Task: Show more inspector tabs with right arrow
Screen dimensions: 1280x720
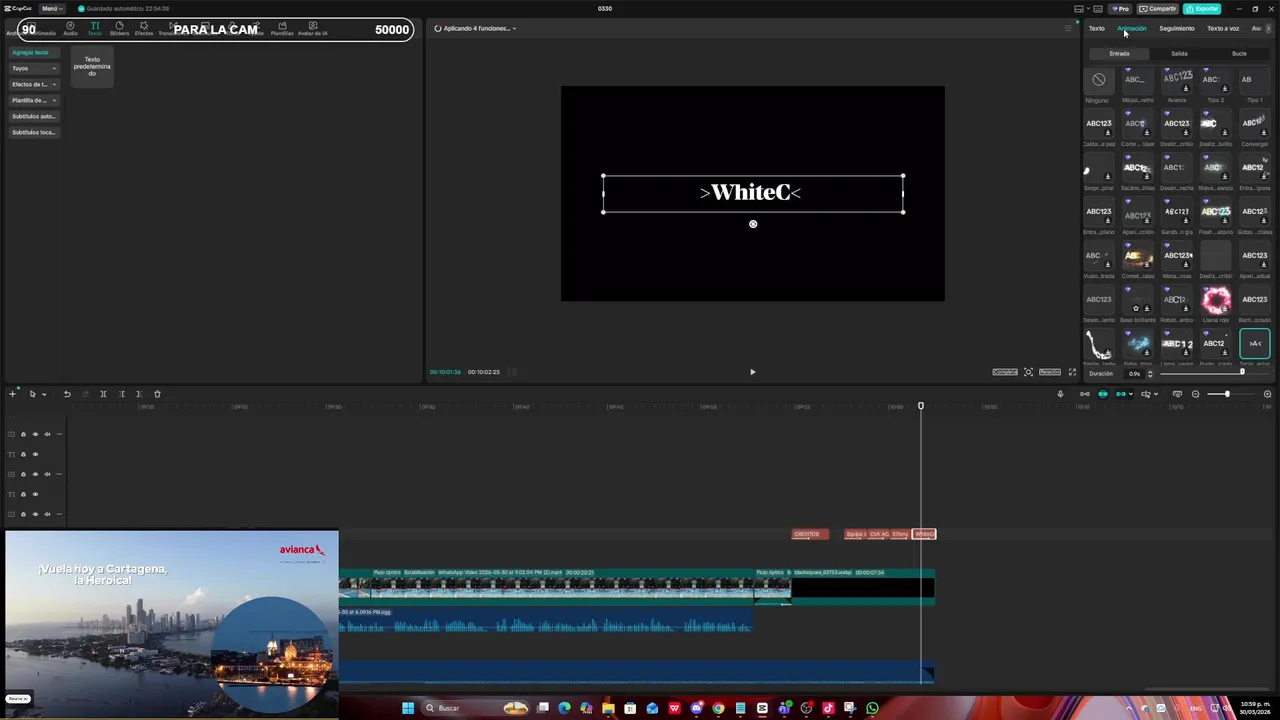Action: 1269,28
